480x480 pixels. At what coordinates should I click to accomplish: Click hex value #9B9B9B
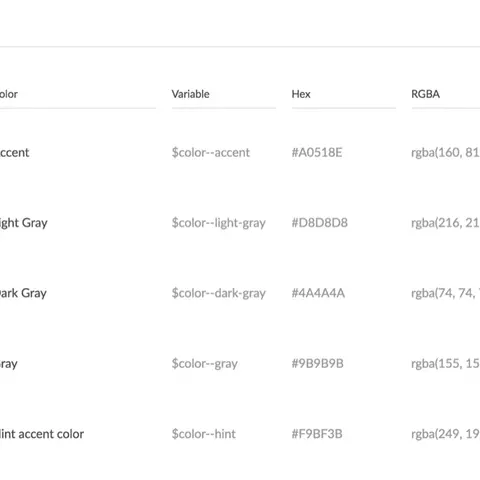317,363
